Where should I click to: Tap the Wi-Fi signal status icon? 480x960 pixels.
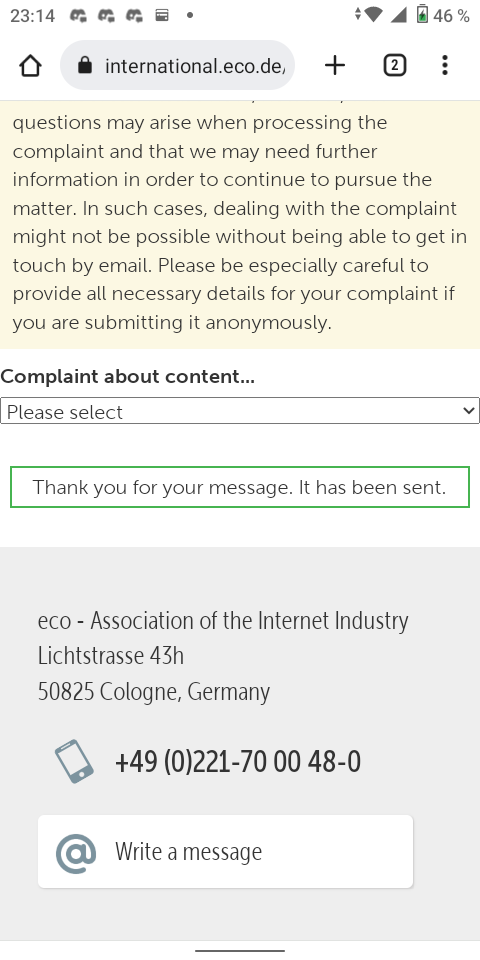[x=372, y=15]
